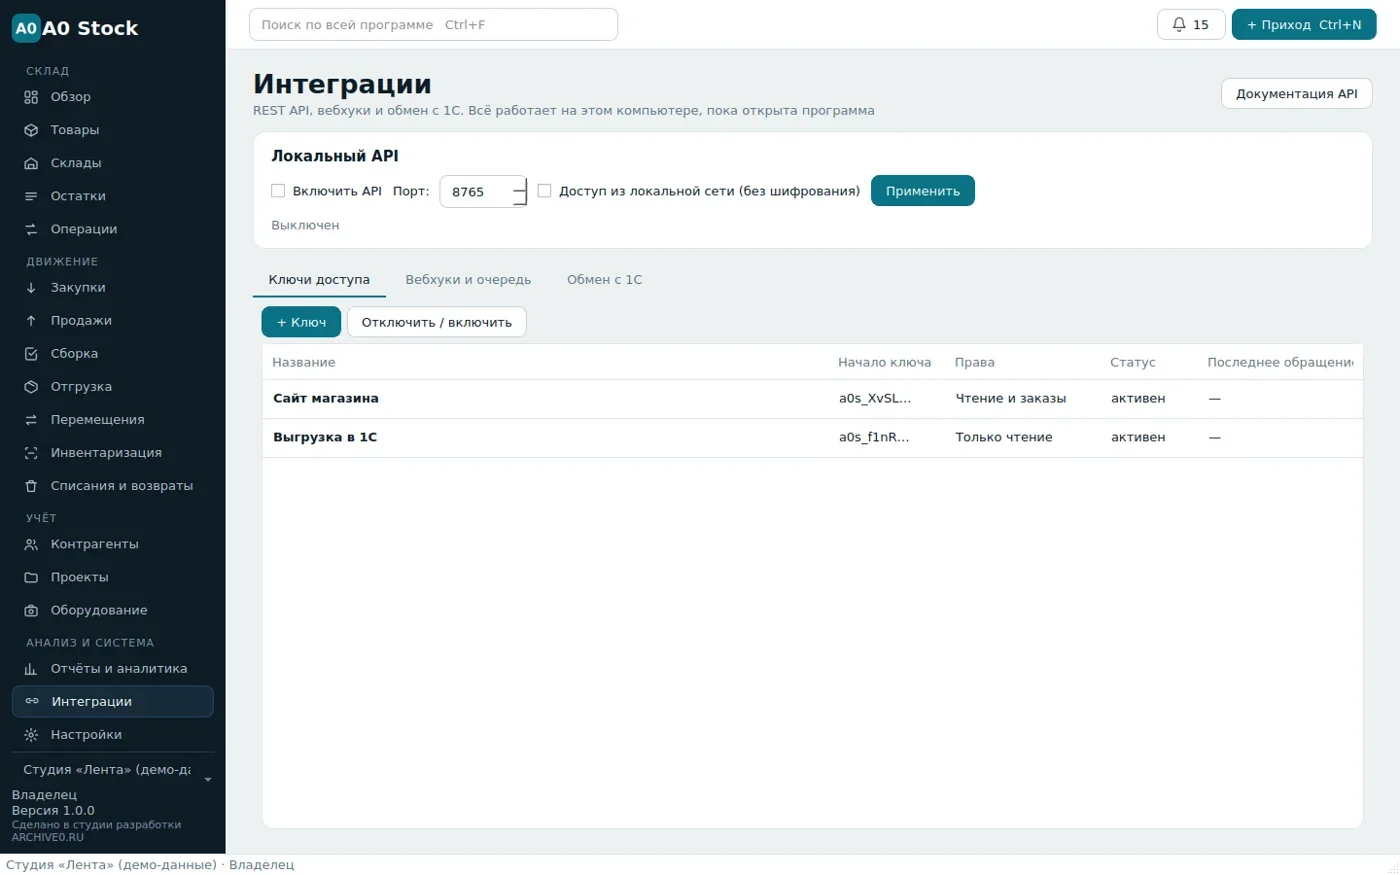Switch to the Ключи доступа tab

pos(319,280)
